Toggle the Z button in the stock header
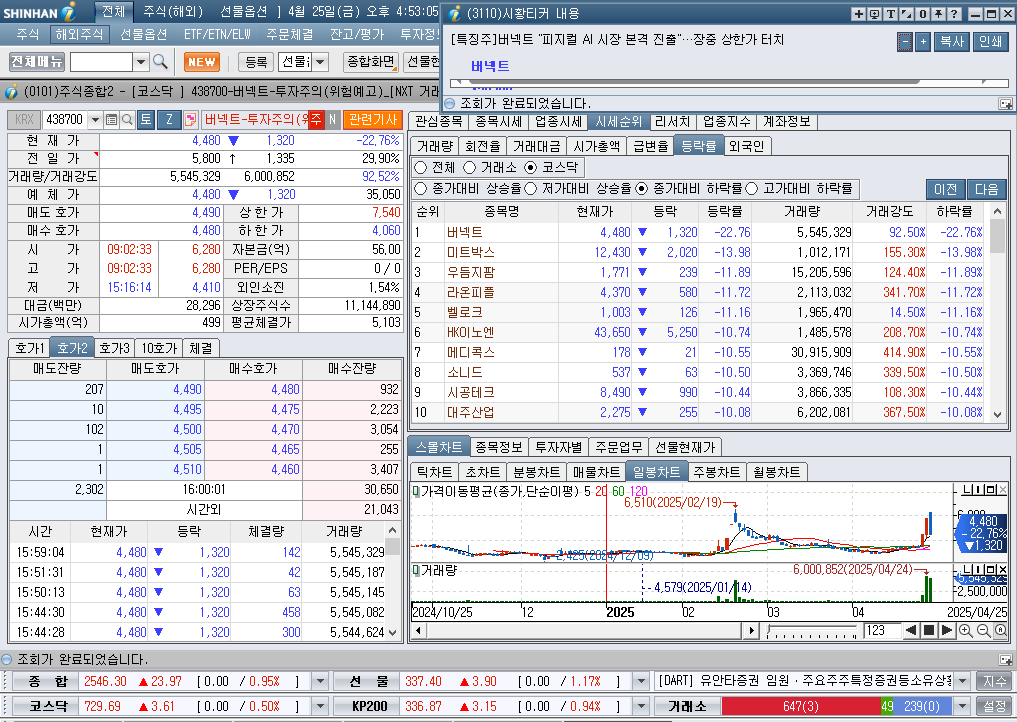1017x722 pixels. tap(169, 119)
